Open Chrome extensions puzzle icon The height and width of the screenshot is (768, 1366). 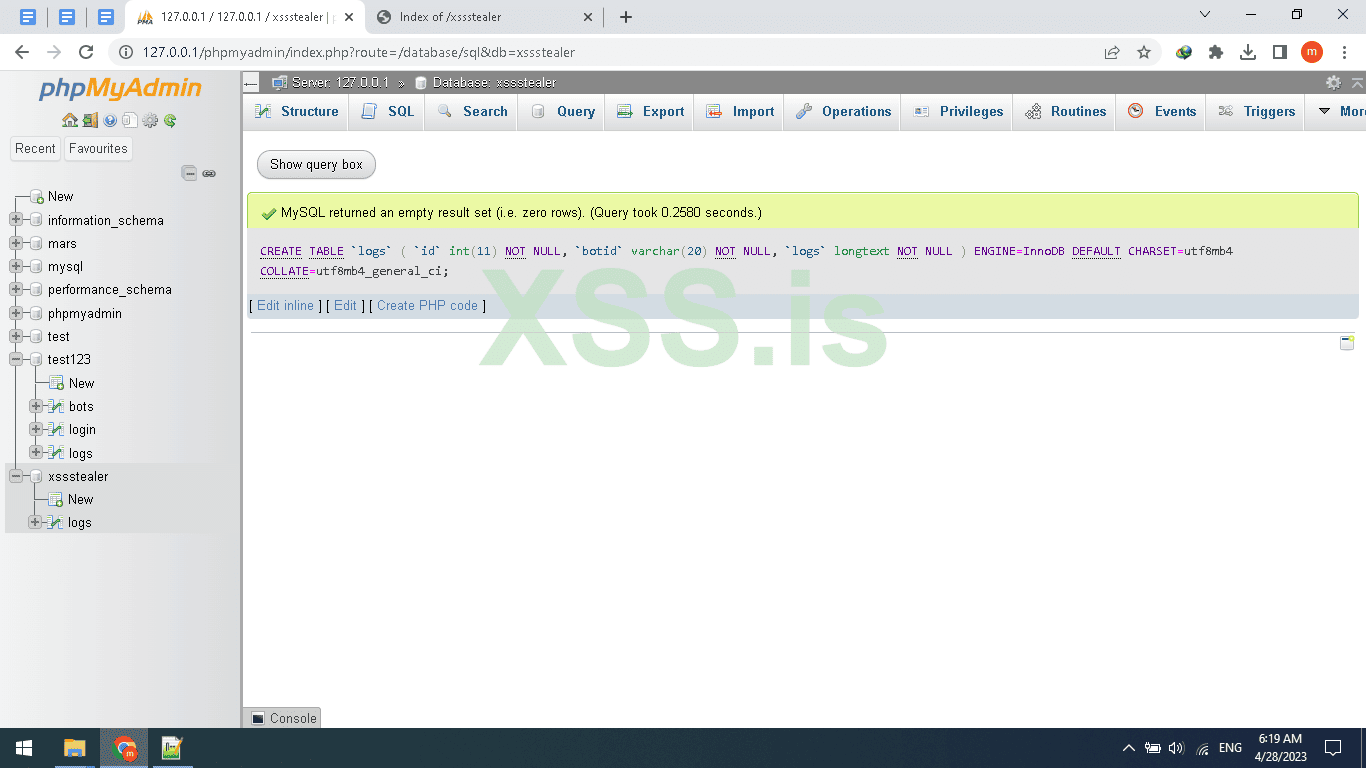point(1216,52)
